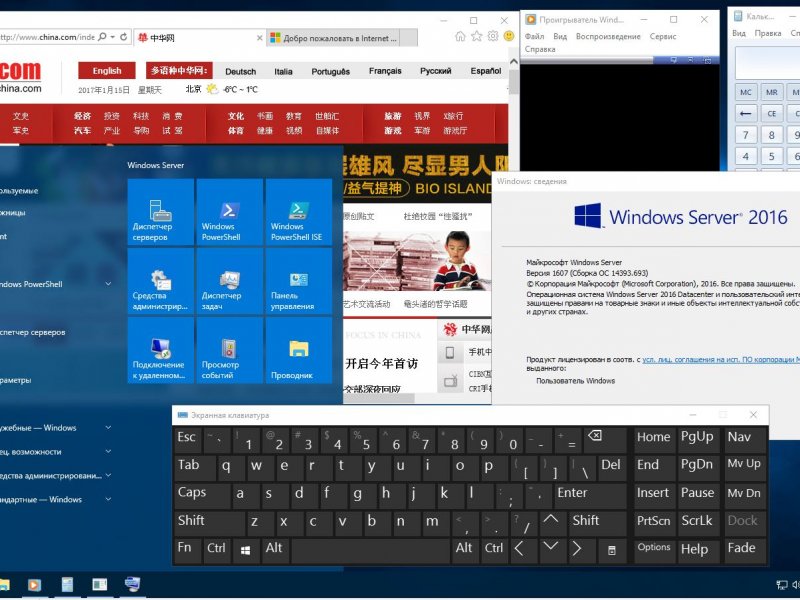This screenshot has height=600, width=800.
Task: Refresh the page in the browser address bar
Action: (x=123, y=37)
